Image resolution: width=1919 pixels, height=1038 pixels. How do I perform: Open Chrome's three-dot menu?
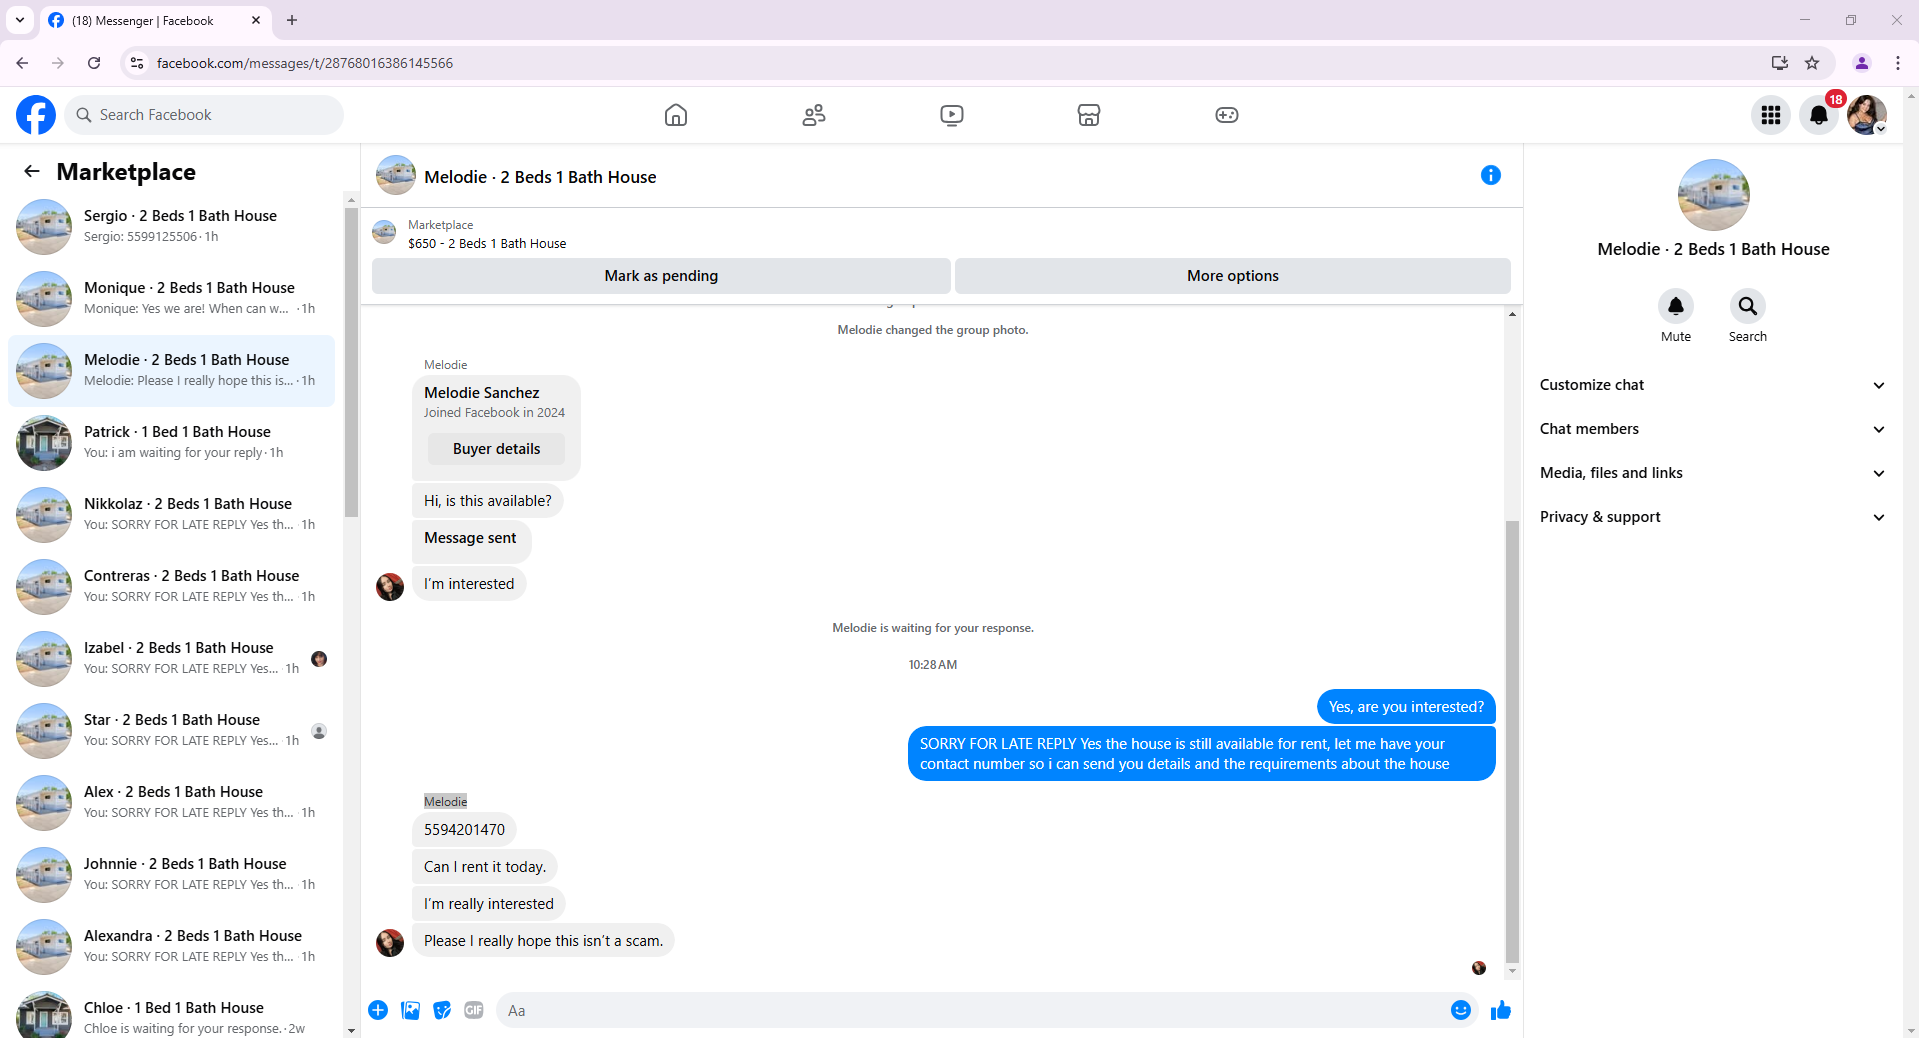coord(1898,63)
